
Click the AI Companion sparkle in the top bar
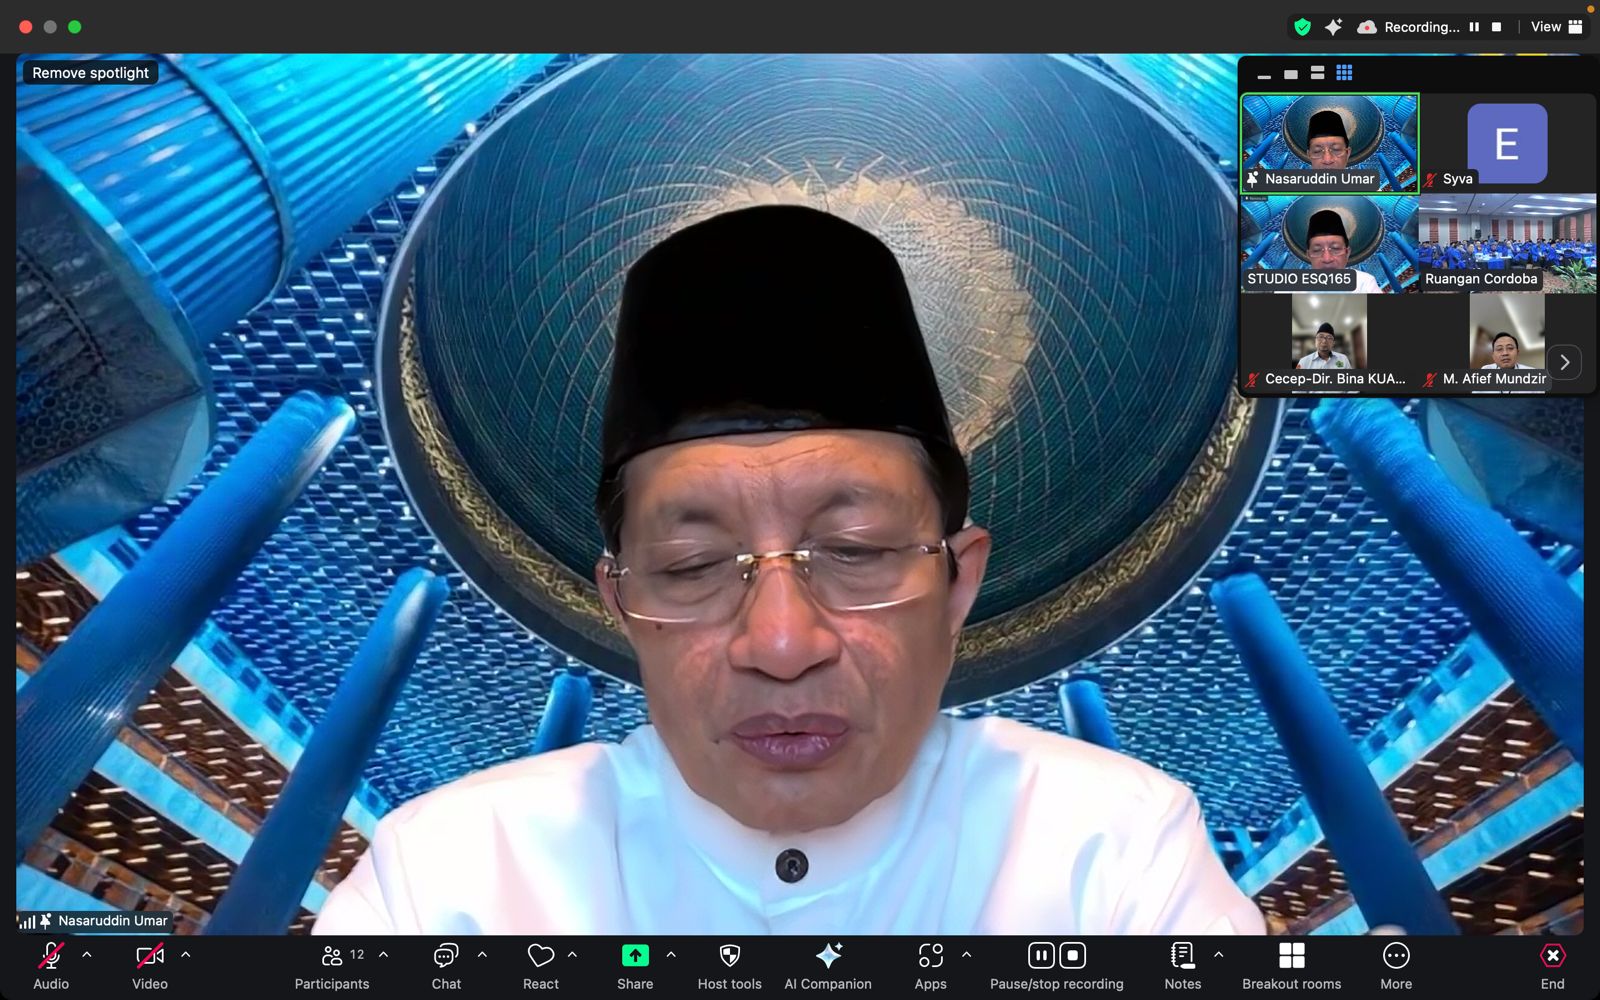click(1333, 27)
